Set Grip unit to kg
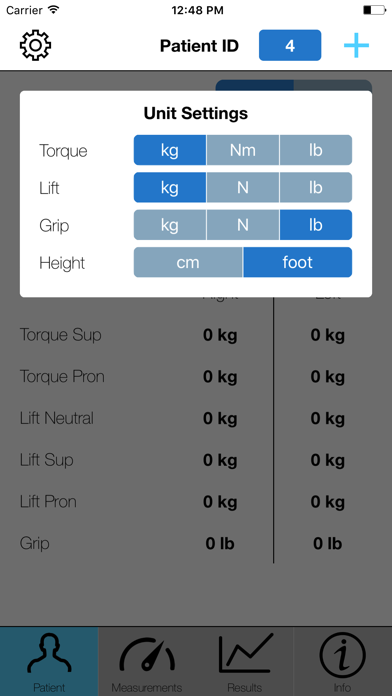This screenshot has width=392, height=696. pyautogui.click(x=170, y=225)
